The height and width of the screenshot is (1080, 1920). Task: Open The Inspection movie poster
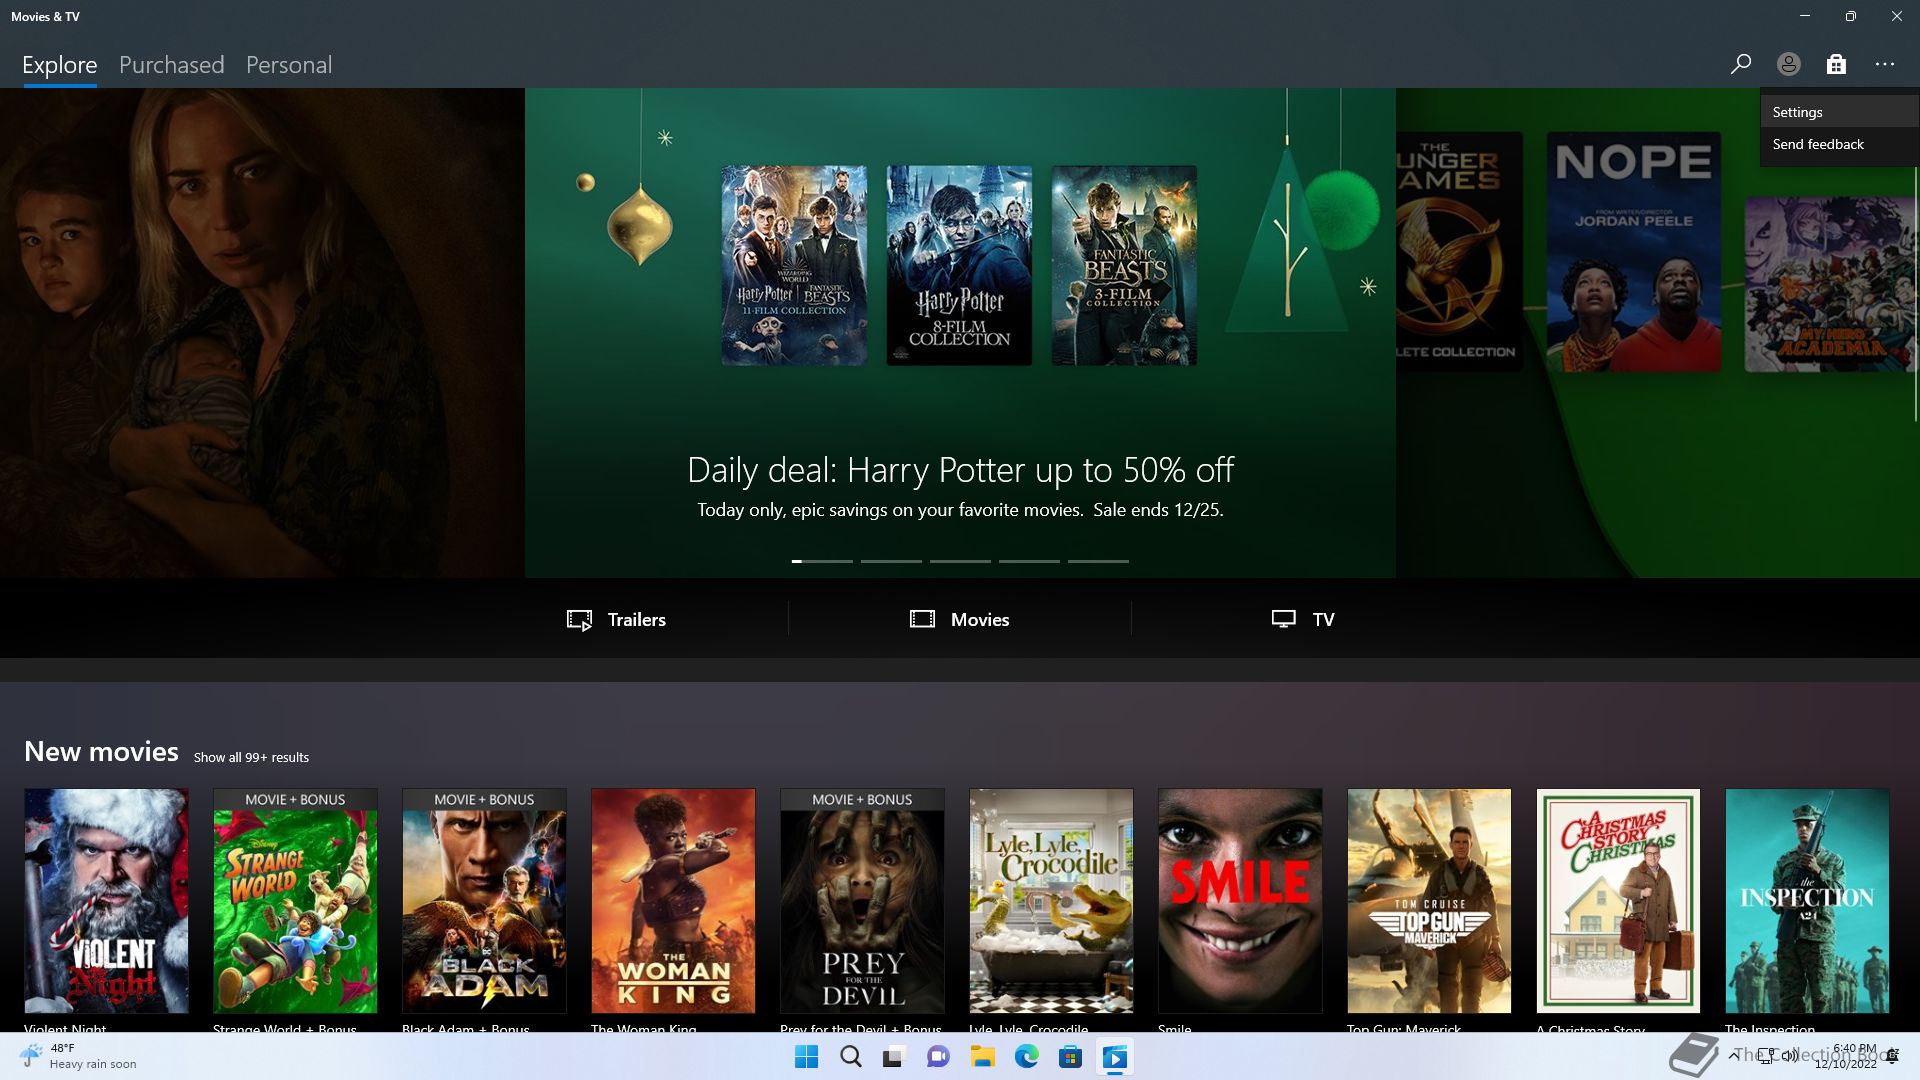[1807, 901]
